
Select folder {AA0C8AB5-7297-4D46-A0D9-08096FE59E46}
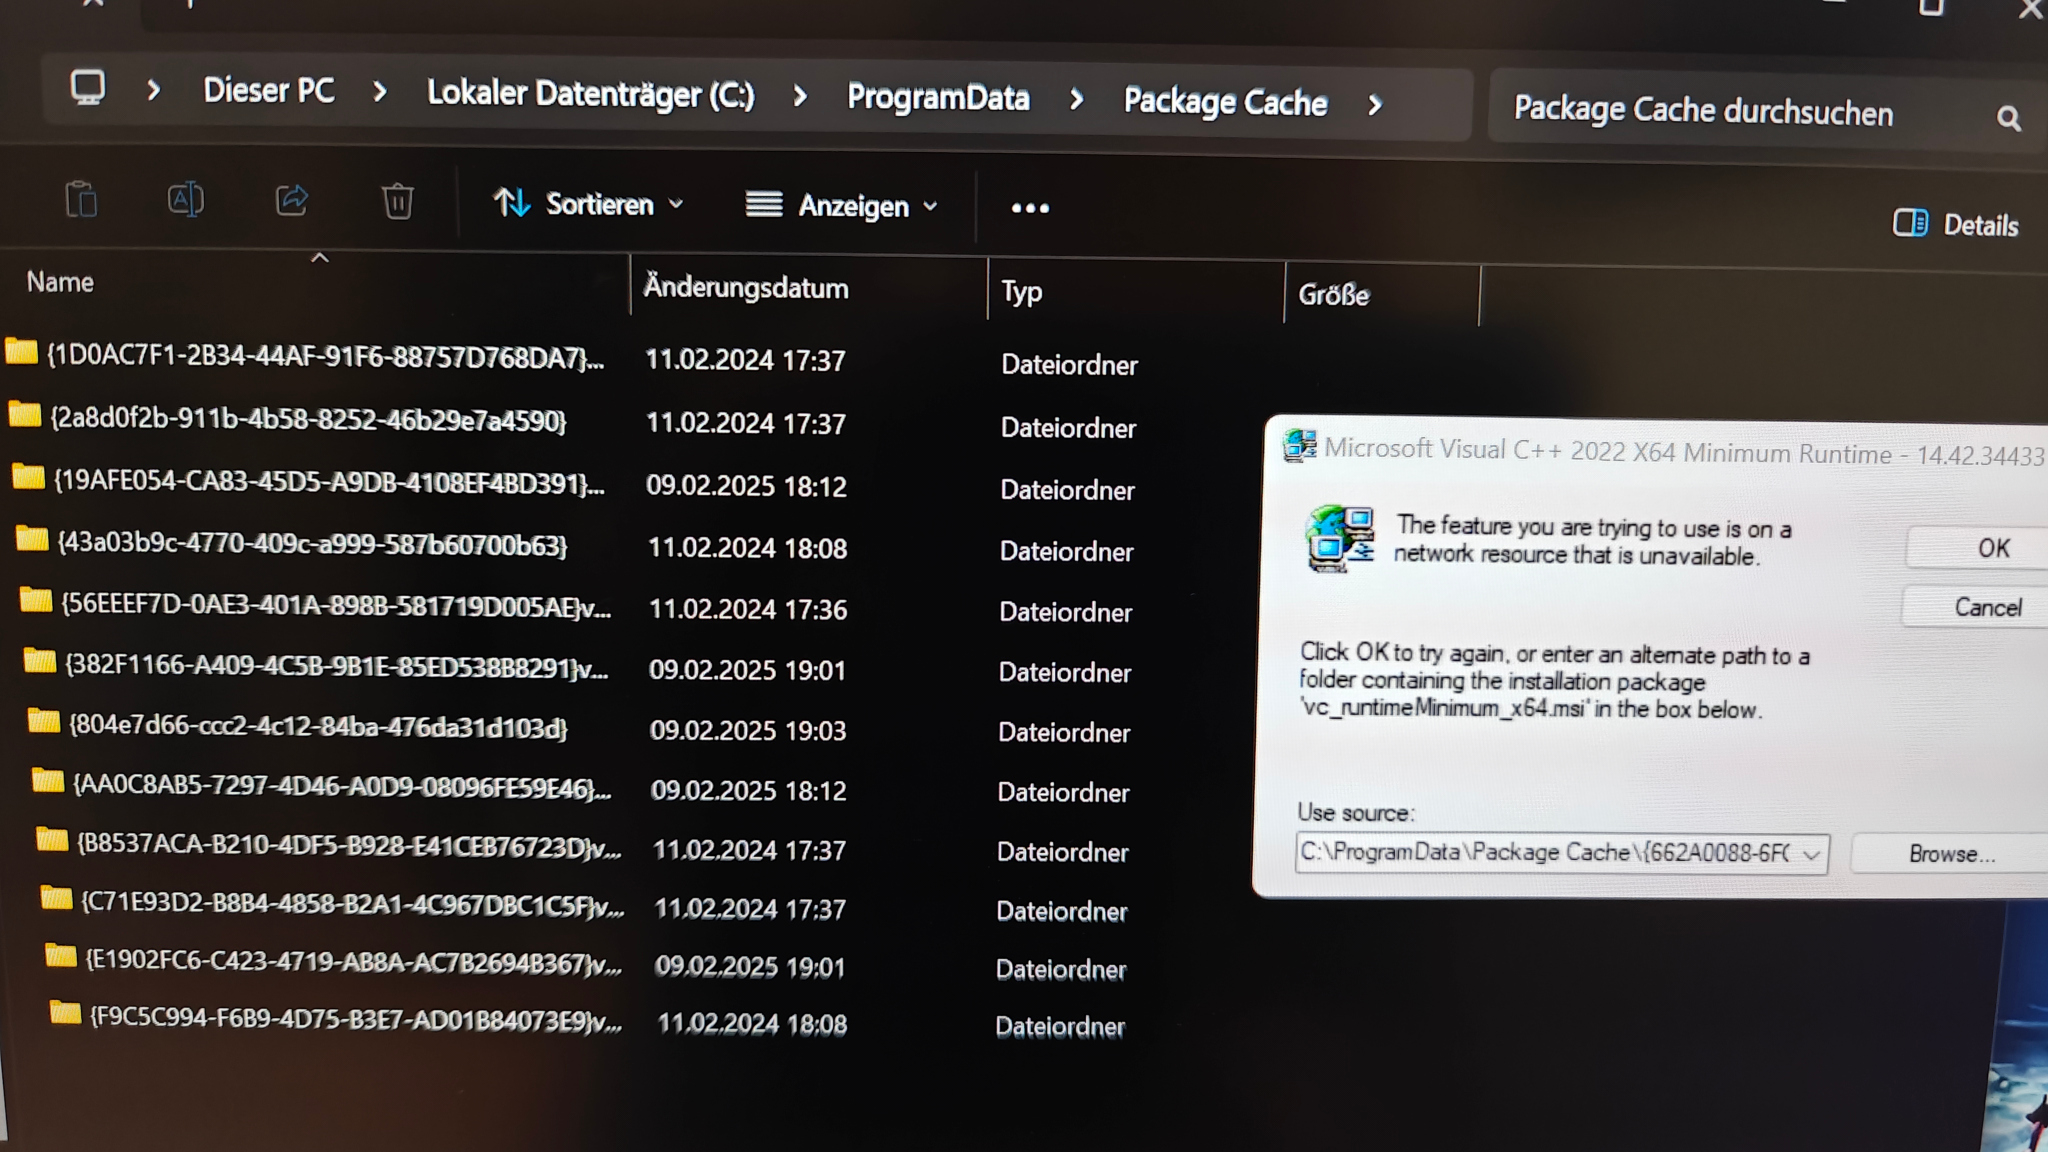pos(341,786)
